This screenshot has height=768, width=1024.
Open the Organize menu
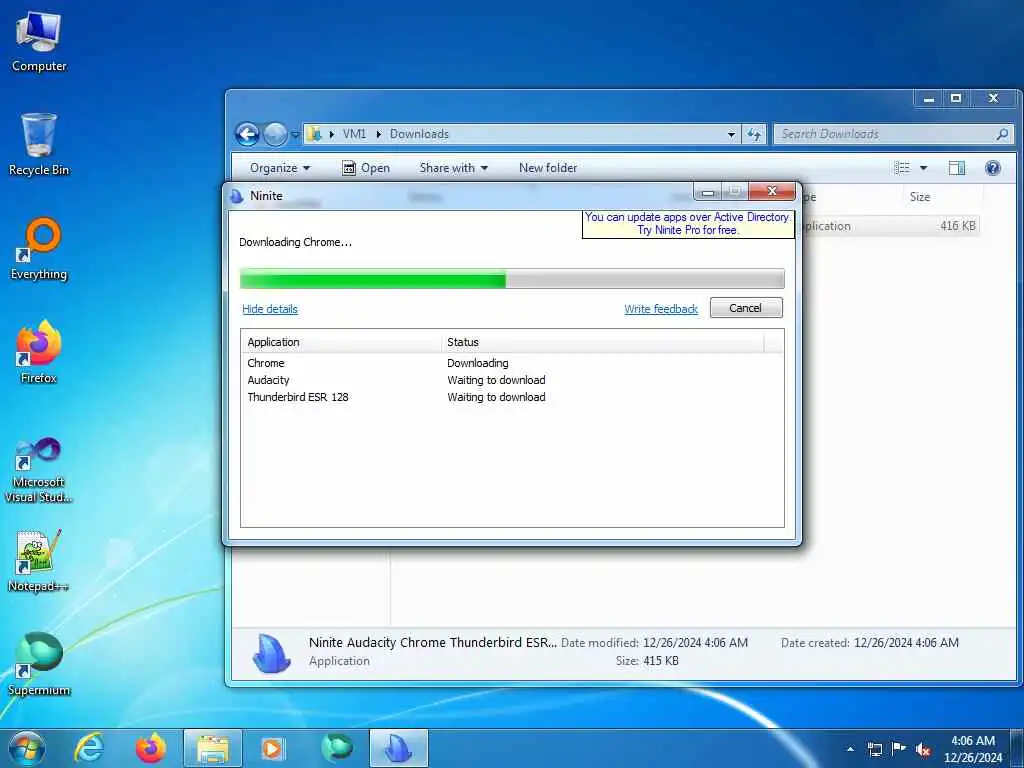click(x=280, y=168)
